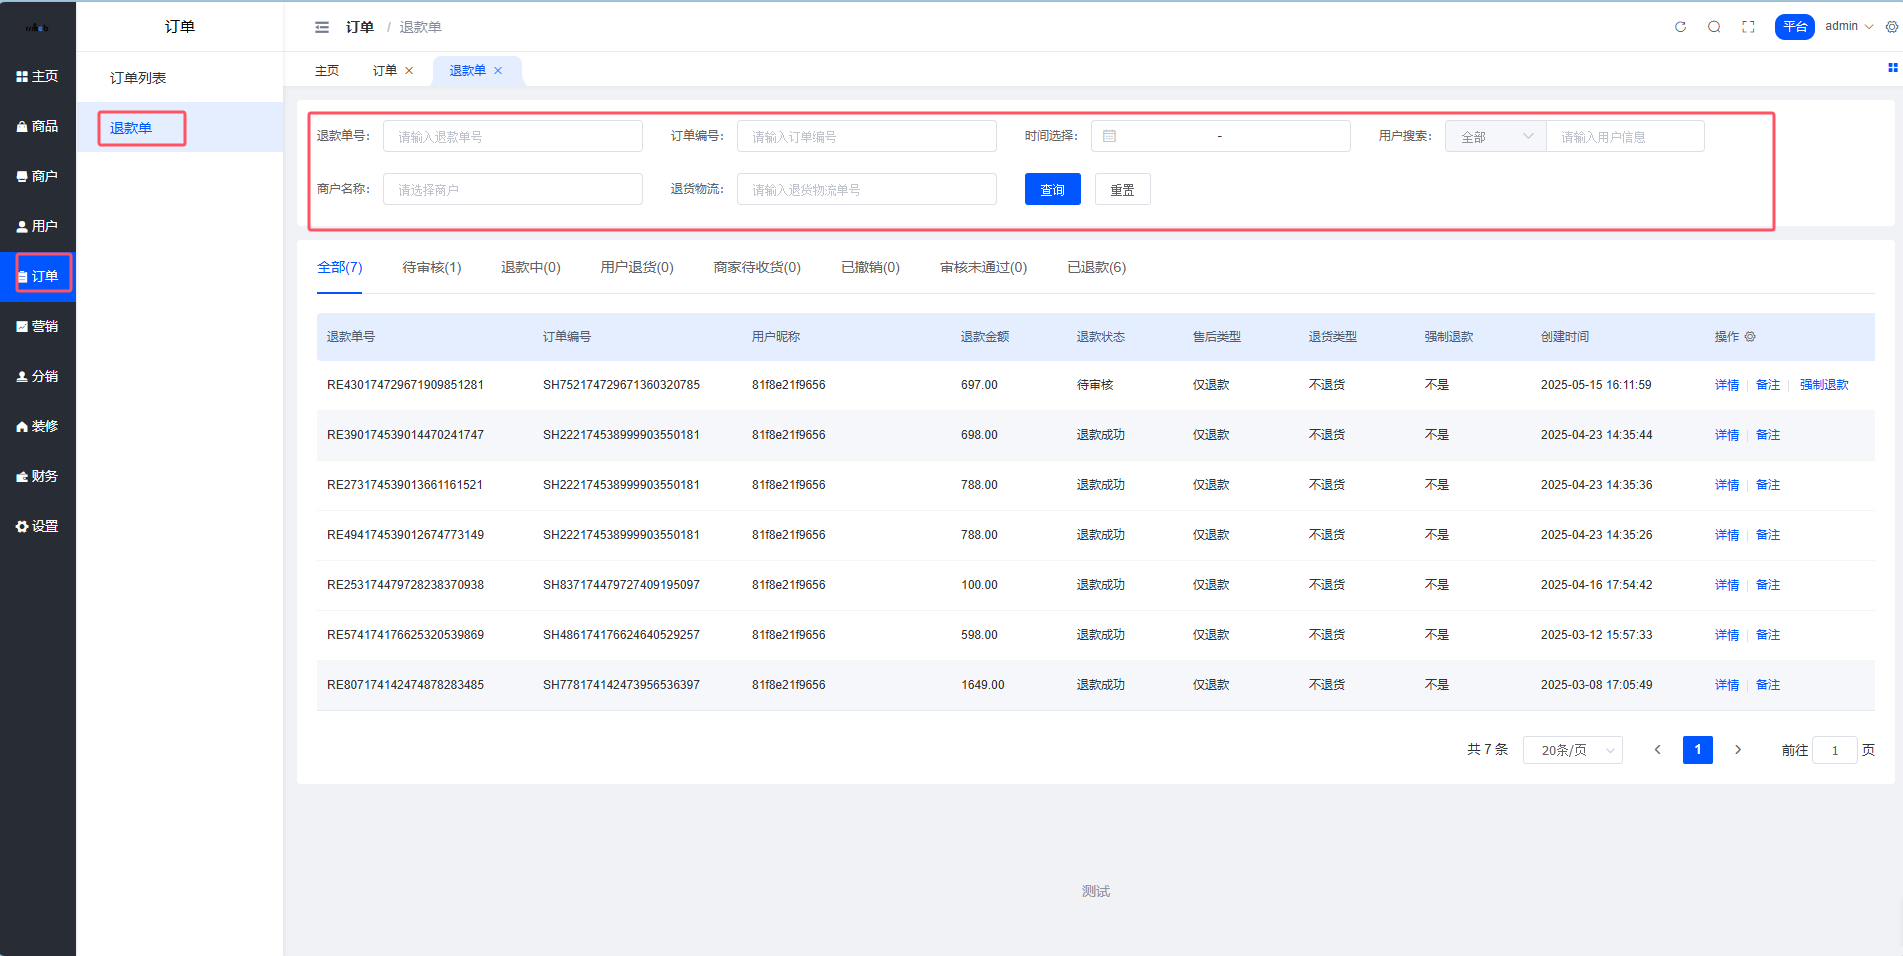The image size is (1903, 956).
Task: Open the 20条/页 page size dropdown
Action: point(1572,750)
